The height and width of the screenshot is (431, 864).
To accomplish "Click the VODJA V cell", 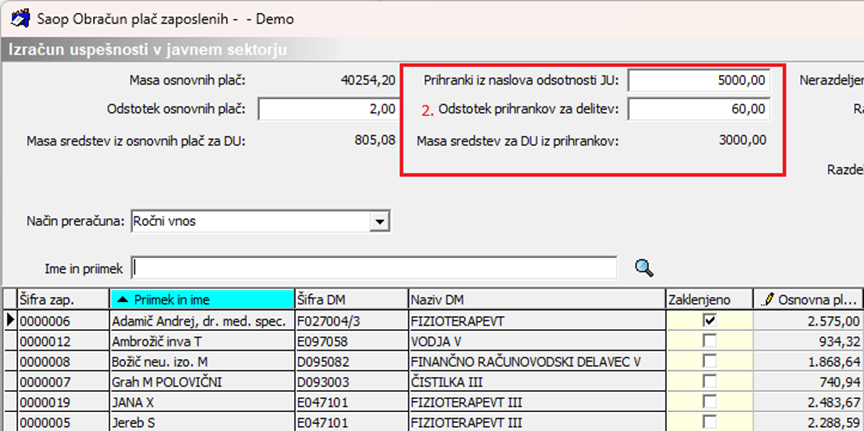I will 537,342.
